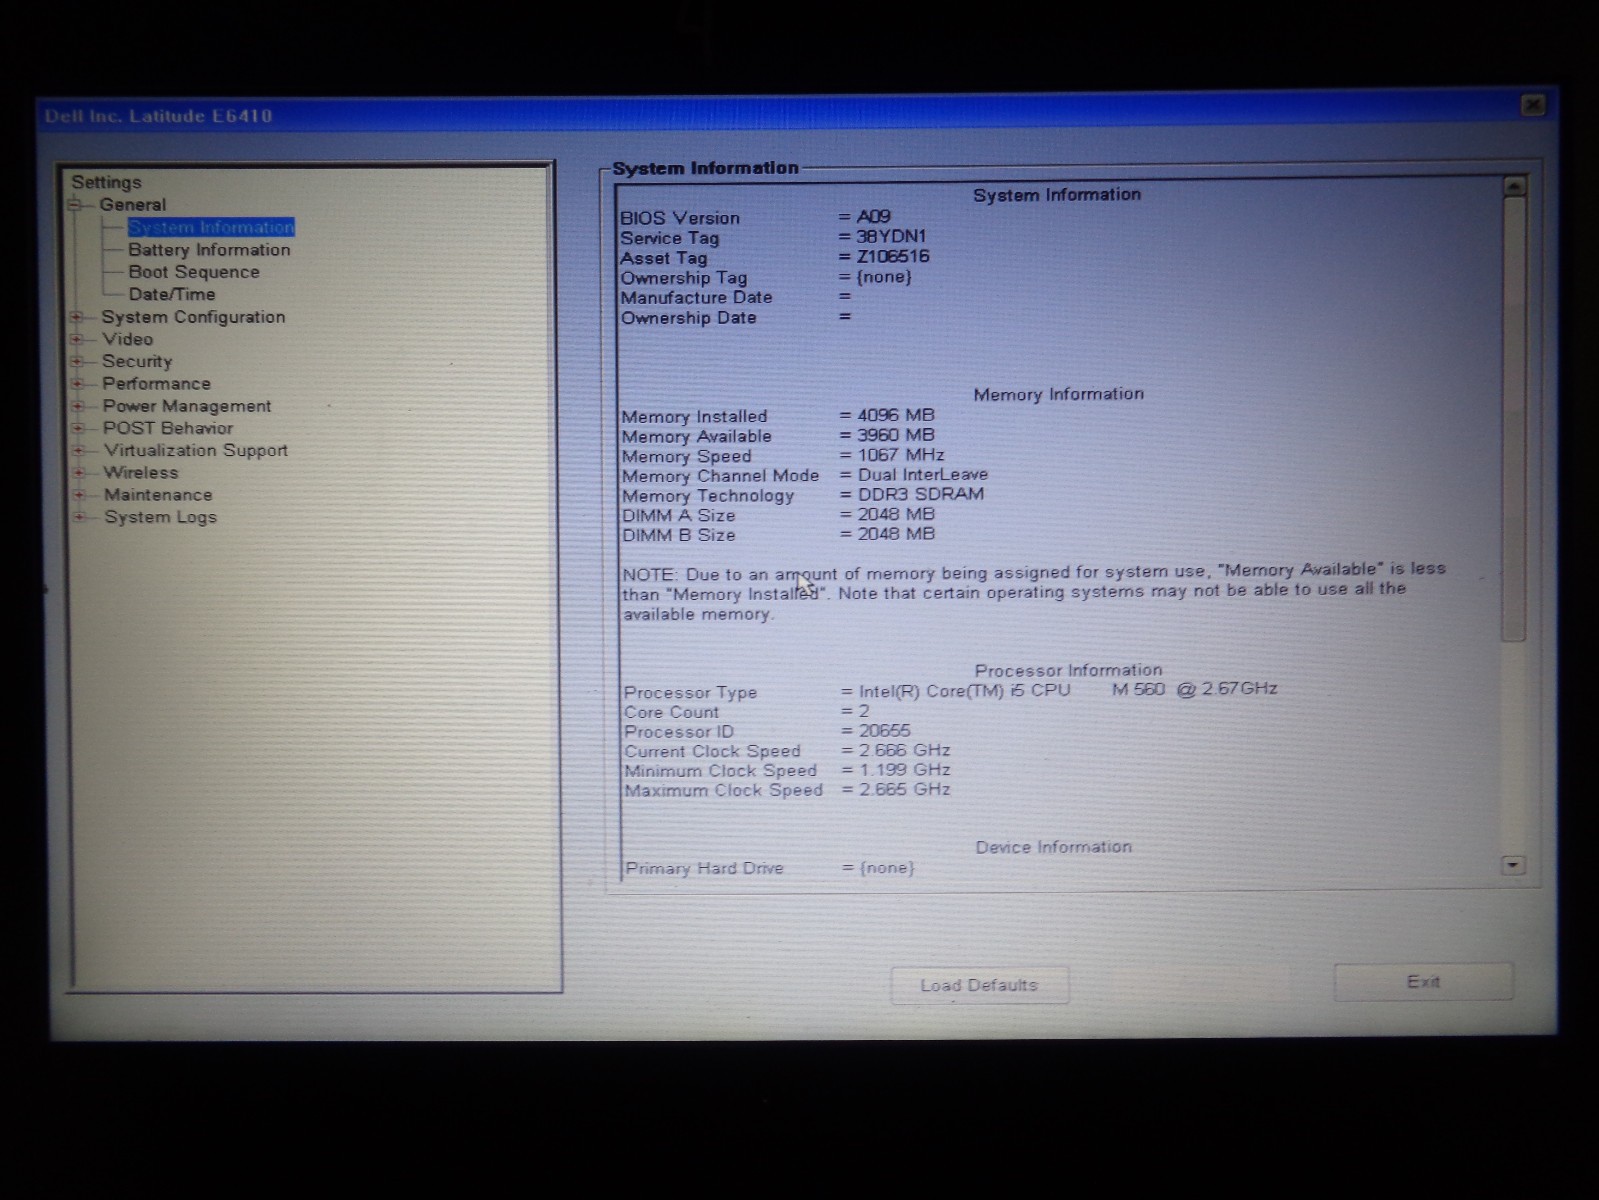Click Processor ID value 20655

tap(885, 731)
